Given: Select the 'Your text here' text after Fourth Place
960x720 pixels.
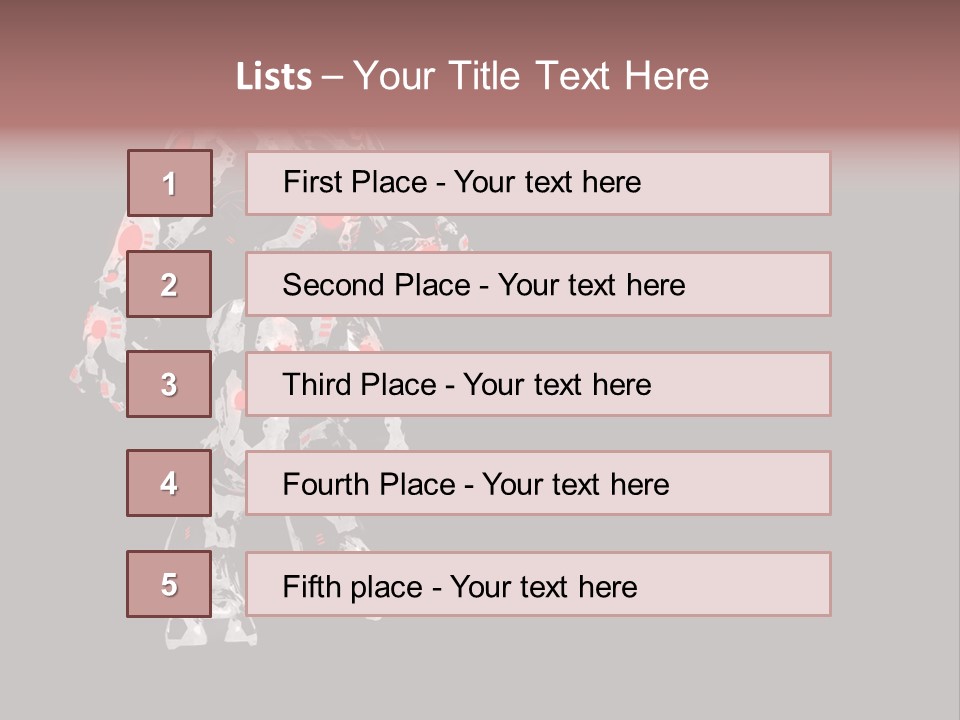Looking at the screenshot, I should (x=575, y=485).
